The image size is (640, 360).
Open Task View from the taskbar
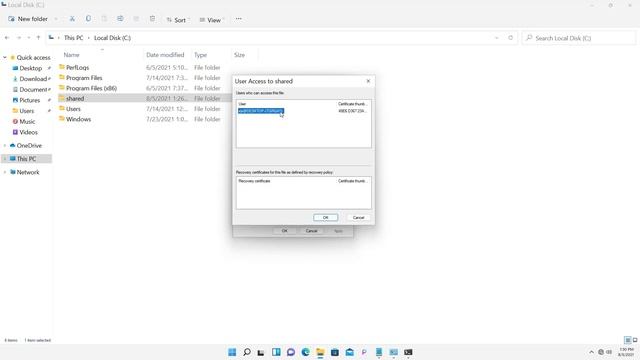[x=261, y=352]
